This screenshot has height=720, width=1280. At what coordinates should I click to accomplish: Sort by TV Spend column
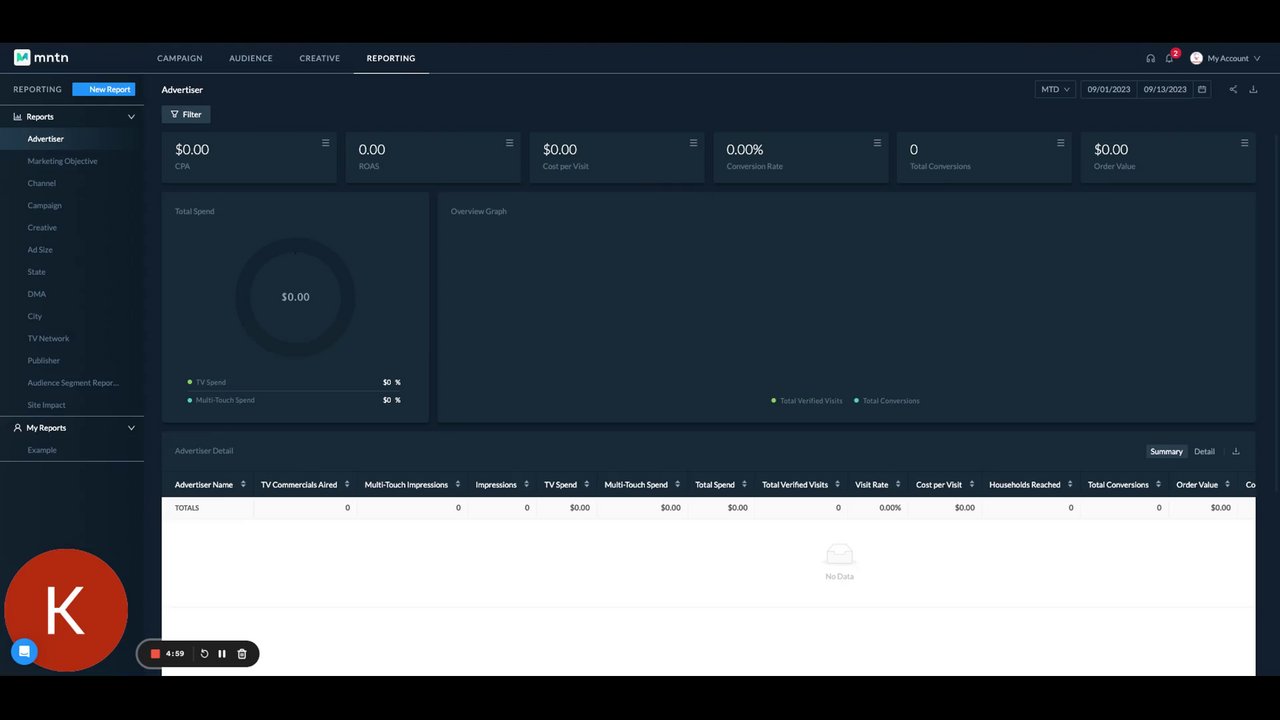[x=587, y=485]
